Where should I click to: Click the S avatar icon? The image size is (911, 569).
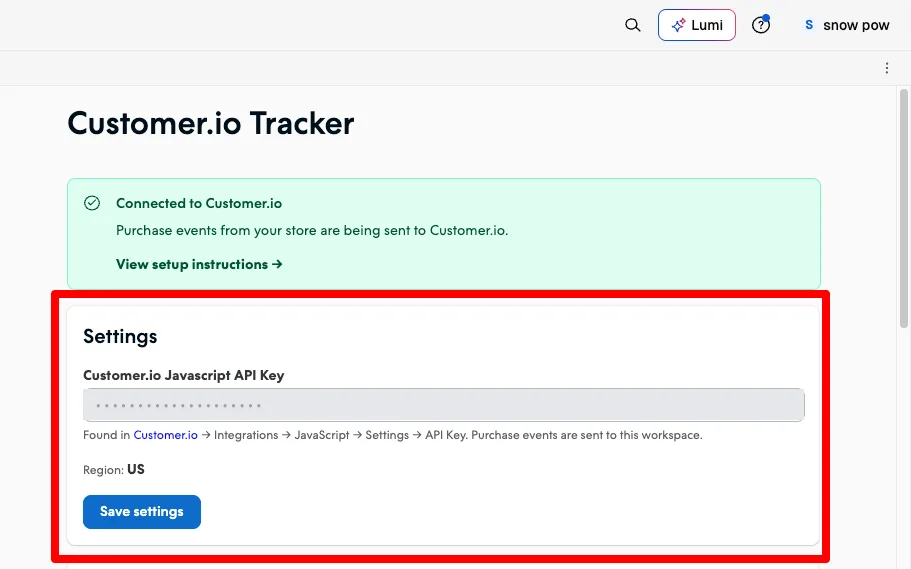[x=809, y=25]
